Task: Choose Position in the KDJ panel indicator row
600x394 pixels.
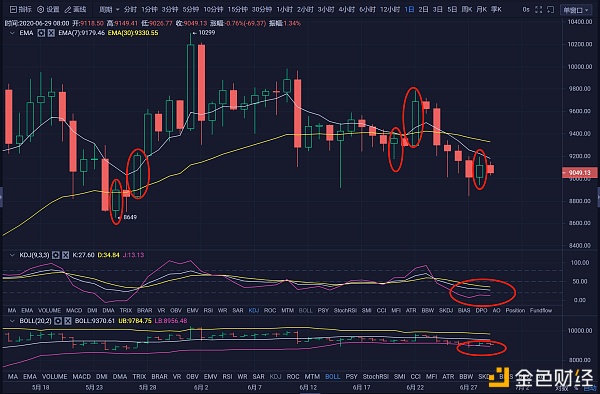Action: (x=515, y=310)
